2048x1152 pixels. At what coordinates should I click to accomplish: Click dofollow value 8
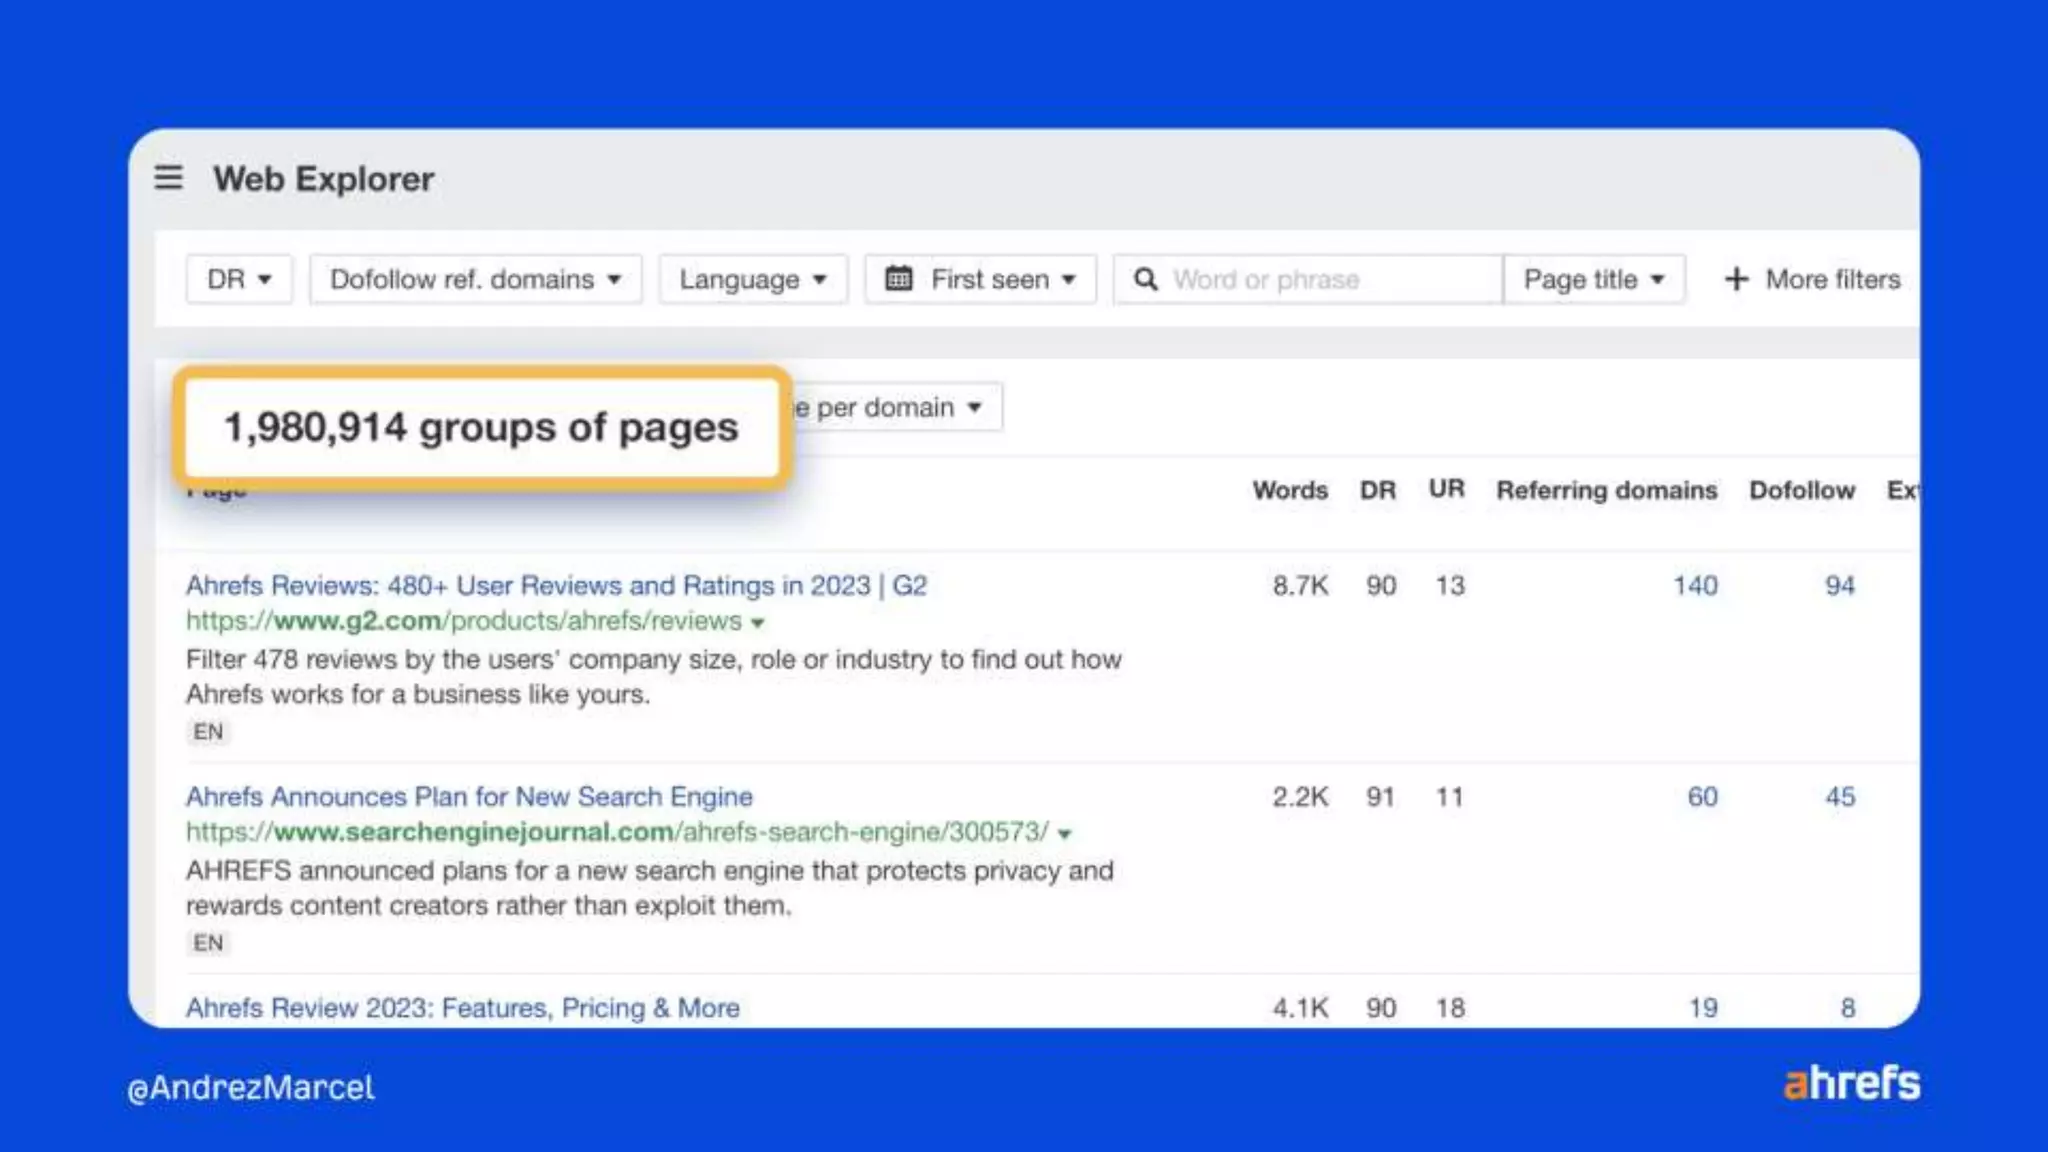(x=1848, y=1007)
